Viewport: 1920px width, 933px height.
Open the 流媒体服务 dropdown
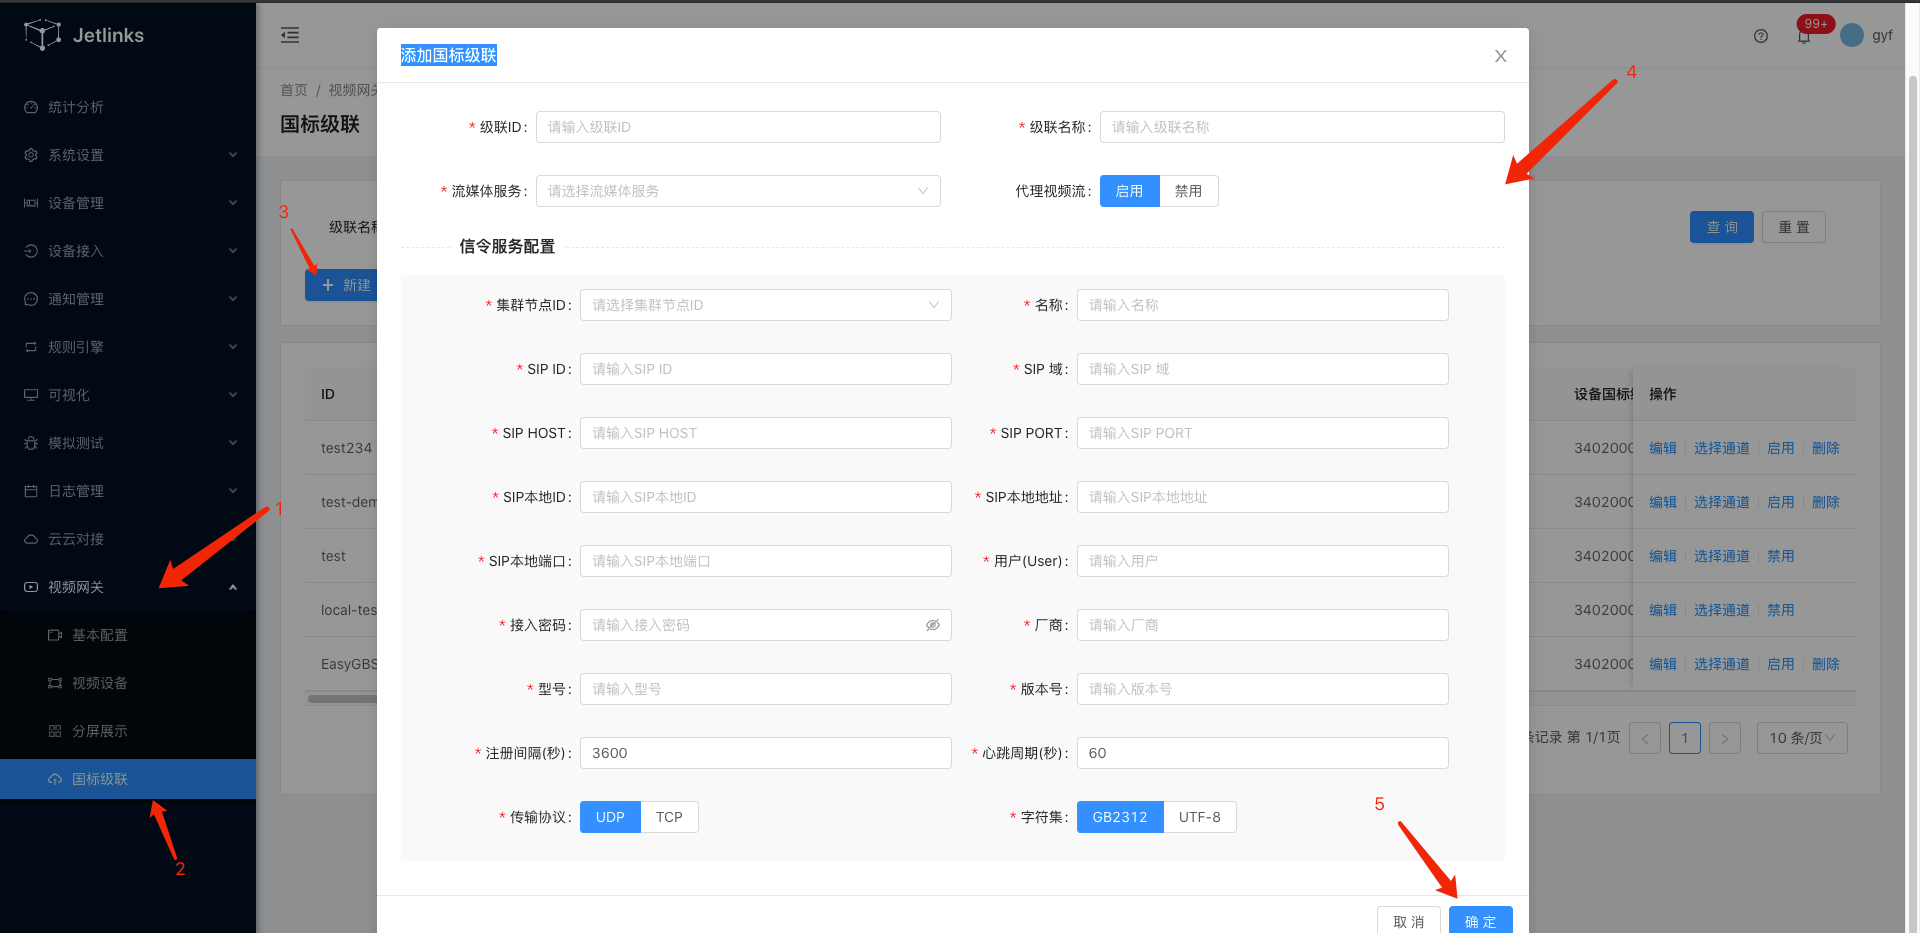(x=738, y=191)
